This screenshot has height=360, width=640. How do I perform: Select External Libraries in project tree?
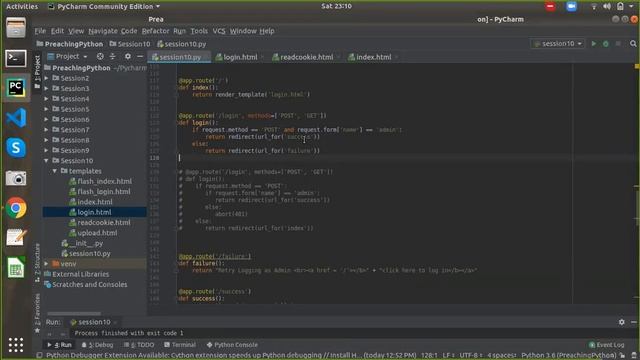point(80,274)
